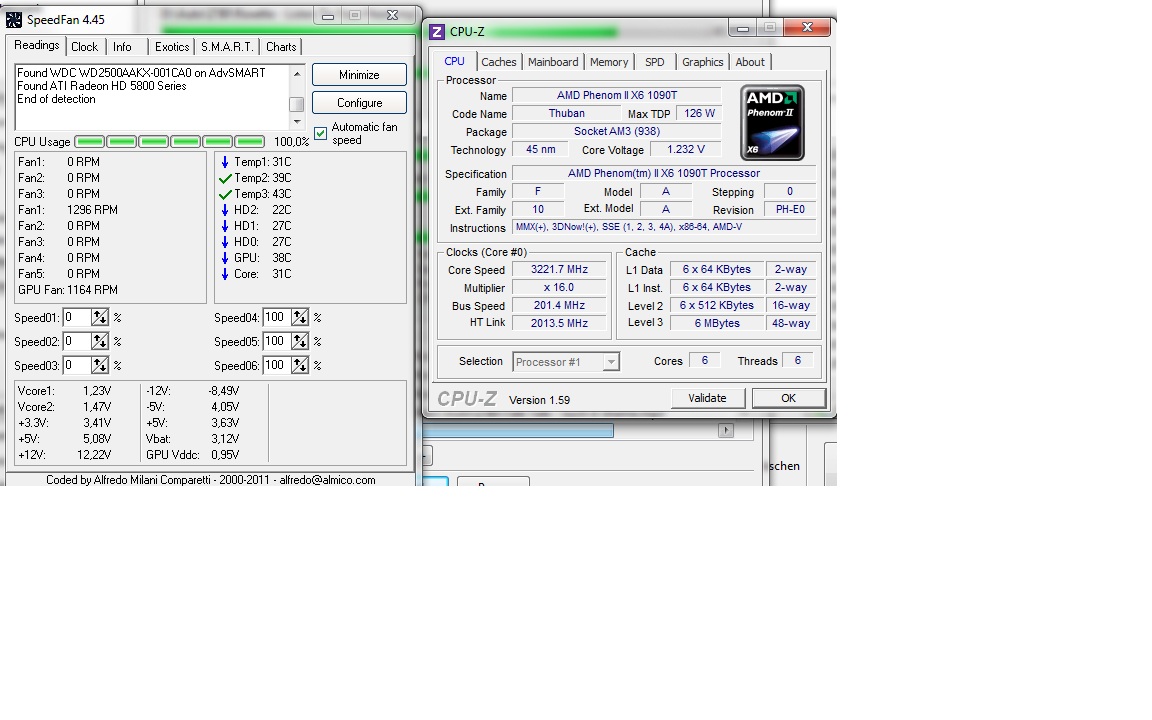1152x720 pixels.
Task: Click the Speed03 percentage input field
Action: click(x=76, y=365)
